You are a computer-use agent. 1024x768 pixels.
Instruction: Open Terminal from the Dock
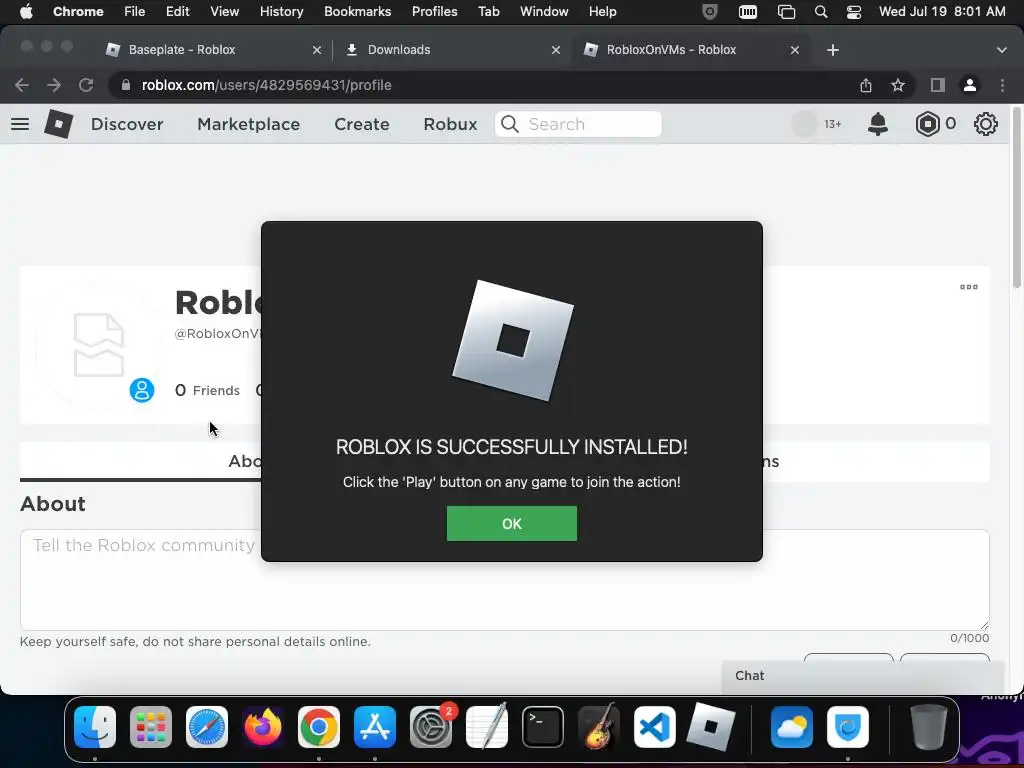point(543,727)
